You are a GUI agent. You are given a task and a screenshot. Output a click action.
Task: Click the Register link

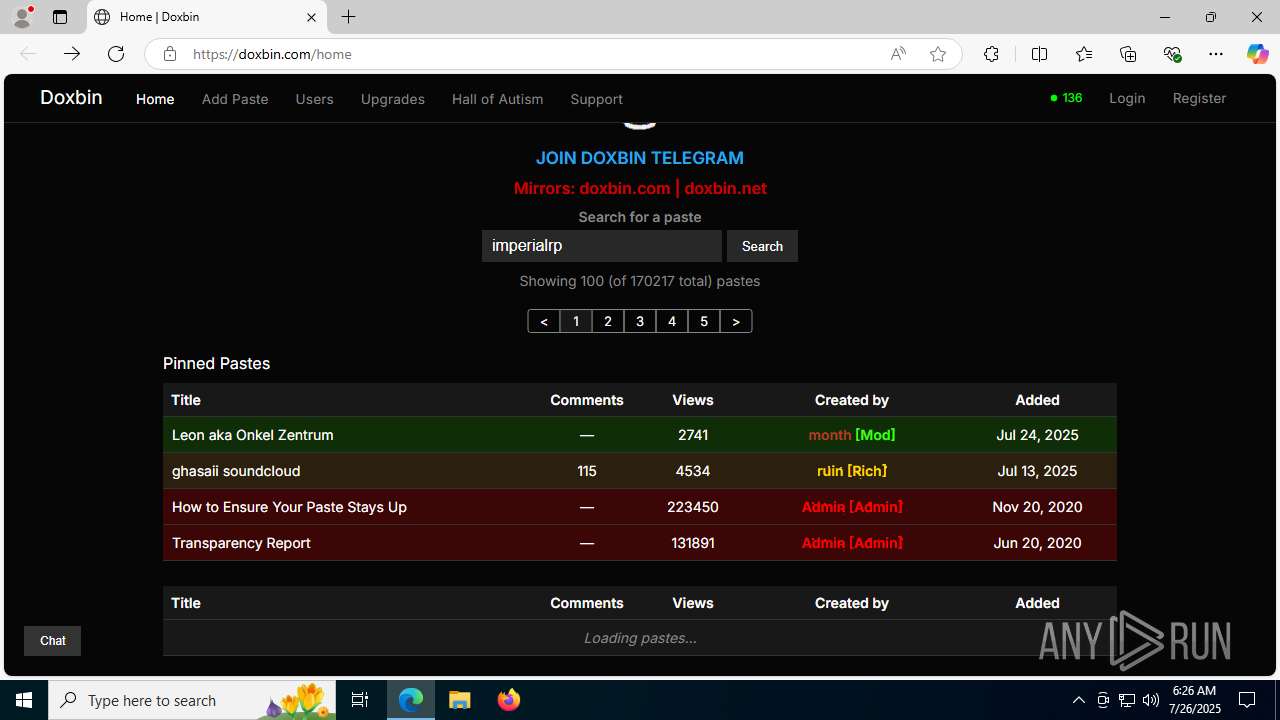pyautogui.click(x=1199, y=98)
